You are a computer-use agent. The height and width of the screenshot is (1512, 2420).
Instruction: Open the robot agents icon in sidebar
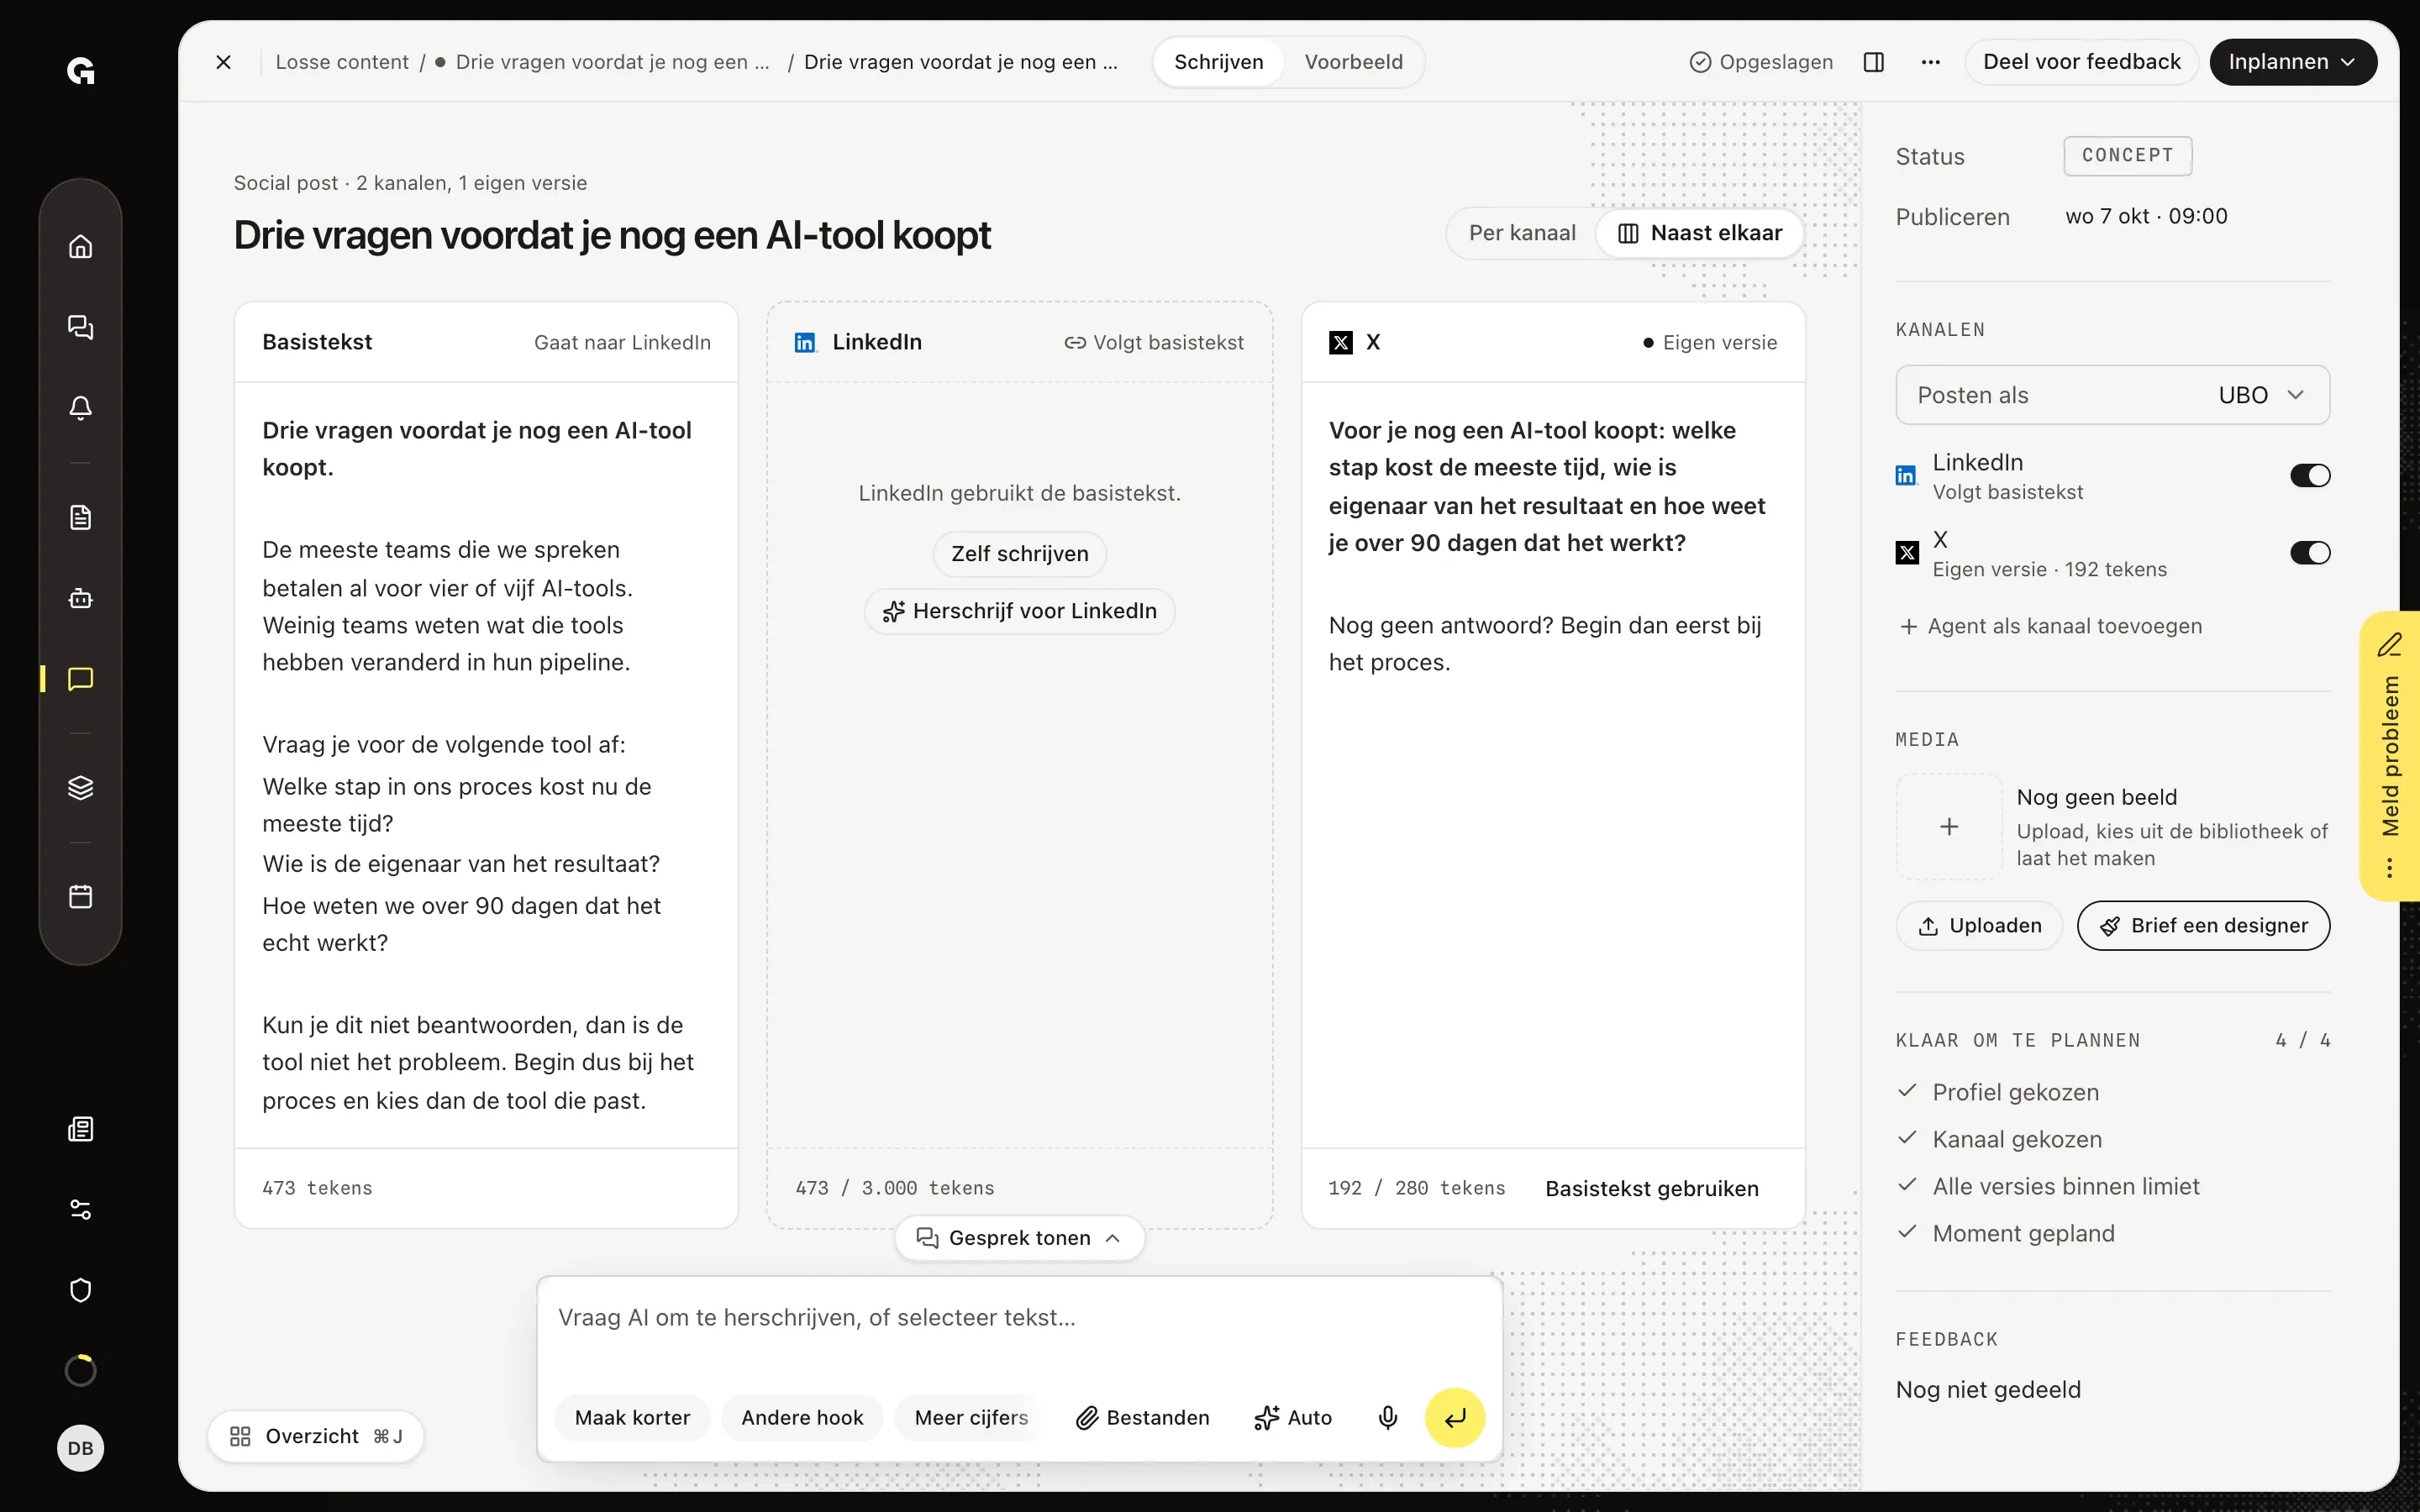(81, 598)
